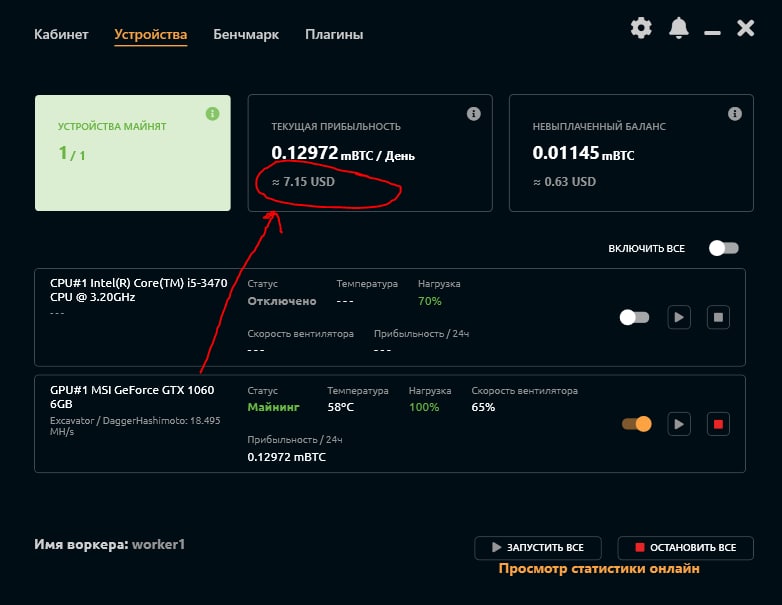782x605 pixels.
Task: Select the Устройства tab
Action: point(151,34)
